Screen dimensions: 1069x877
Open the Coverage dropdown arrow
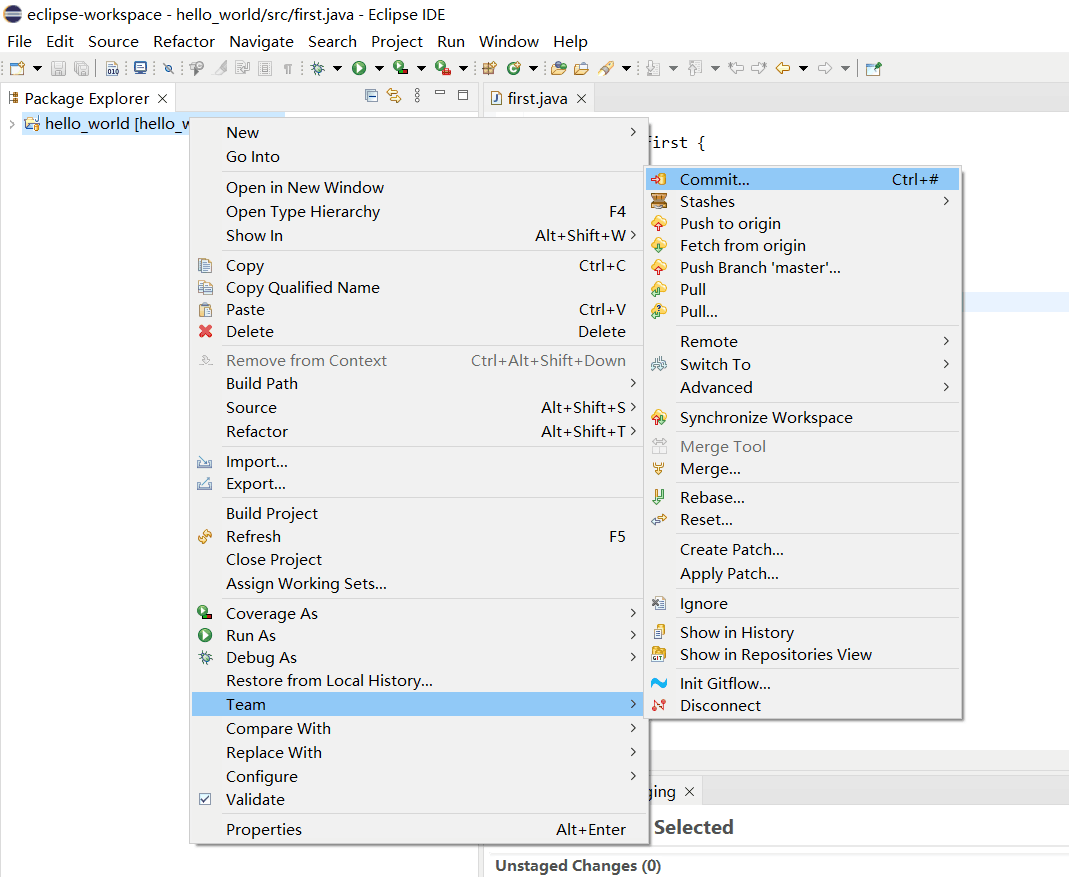point(421,68)
